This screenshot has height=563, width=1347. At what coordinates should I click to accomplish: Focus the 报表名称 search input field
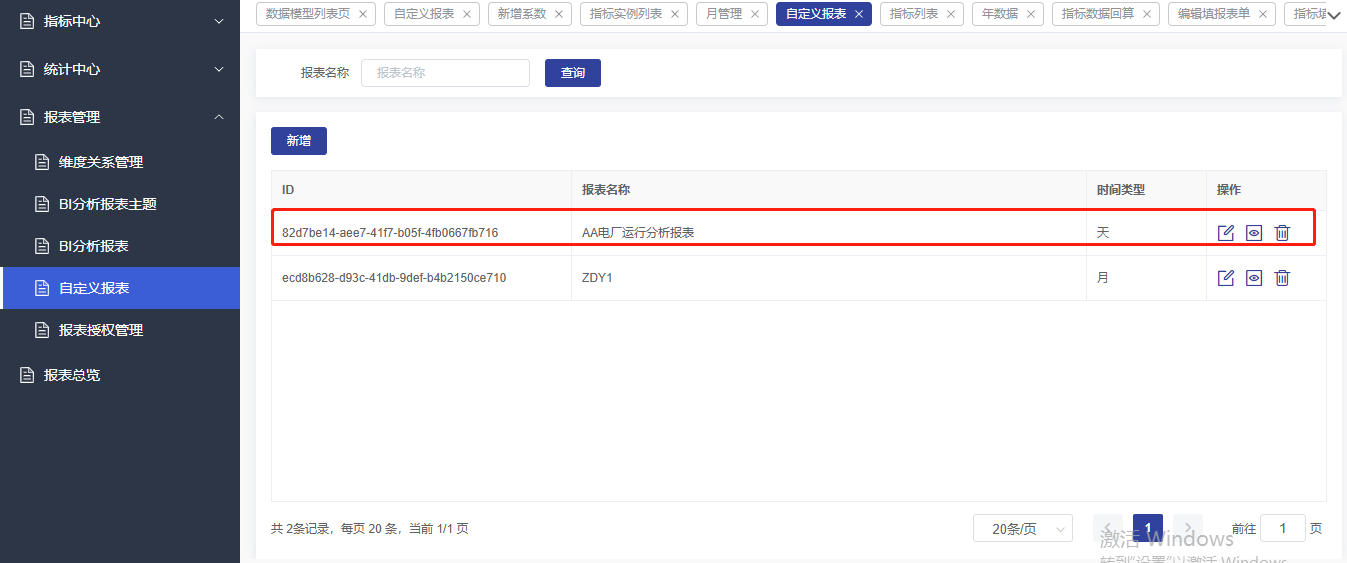pyautogui.click(x=445, y=73)
